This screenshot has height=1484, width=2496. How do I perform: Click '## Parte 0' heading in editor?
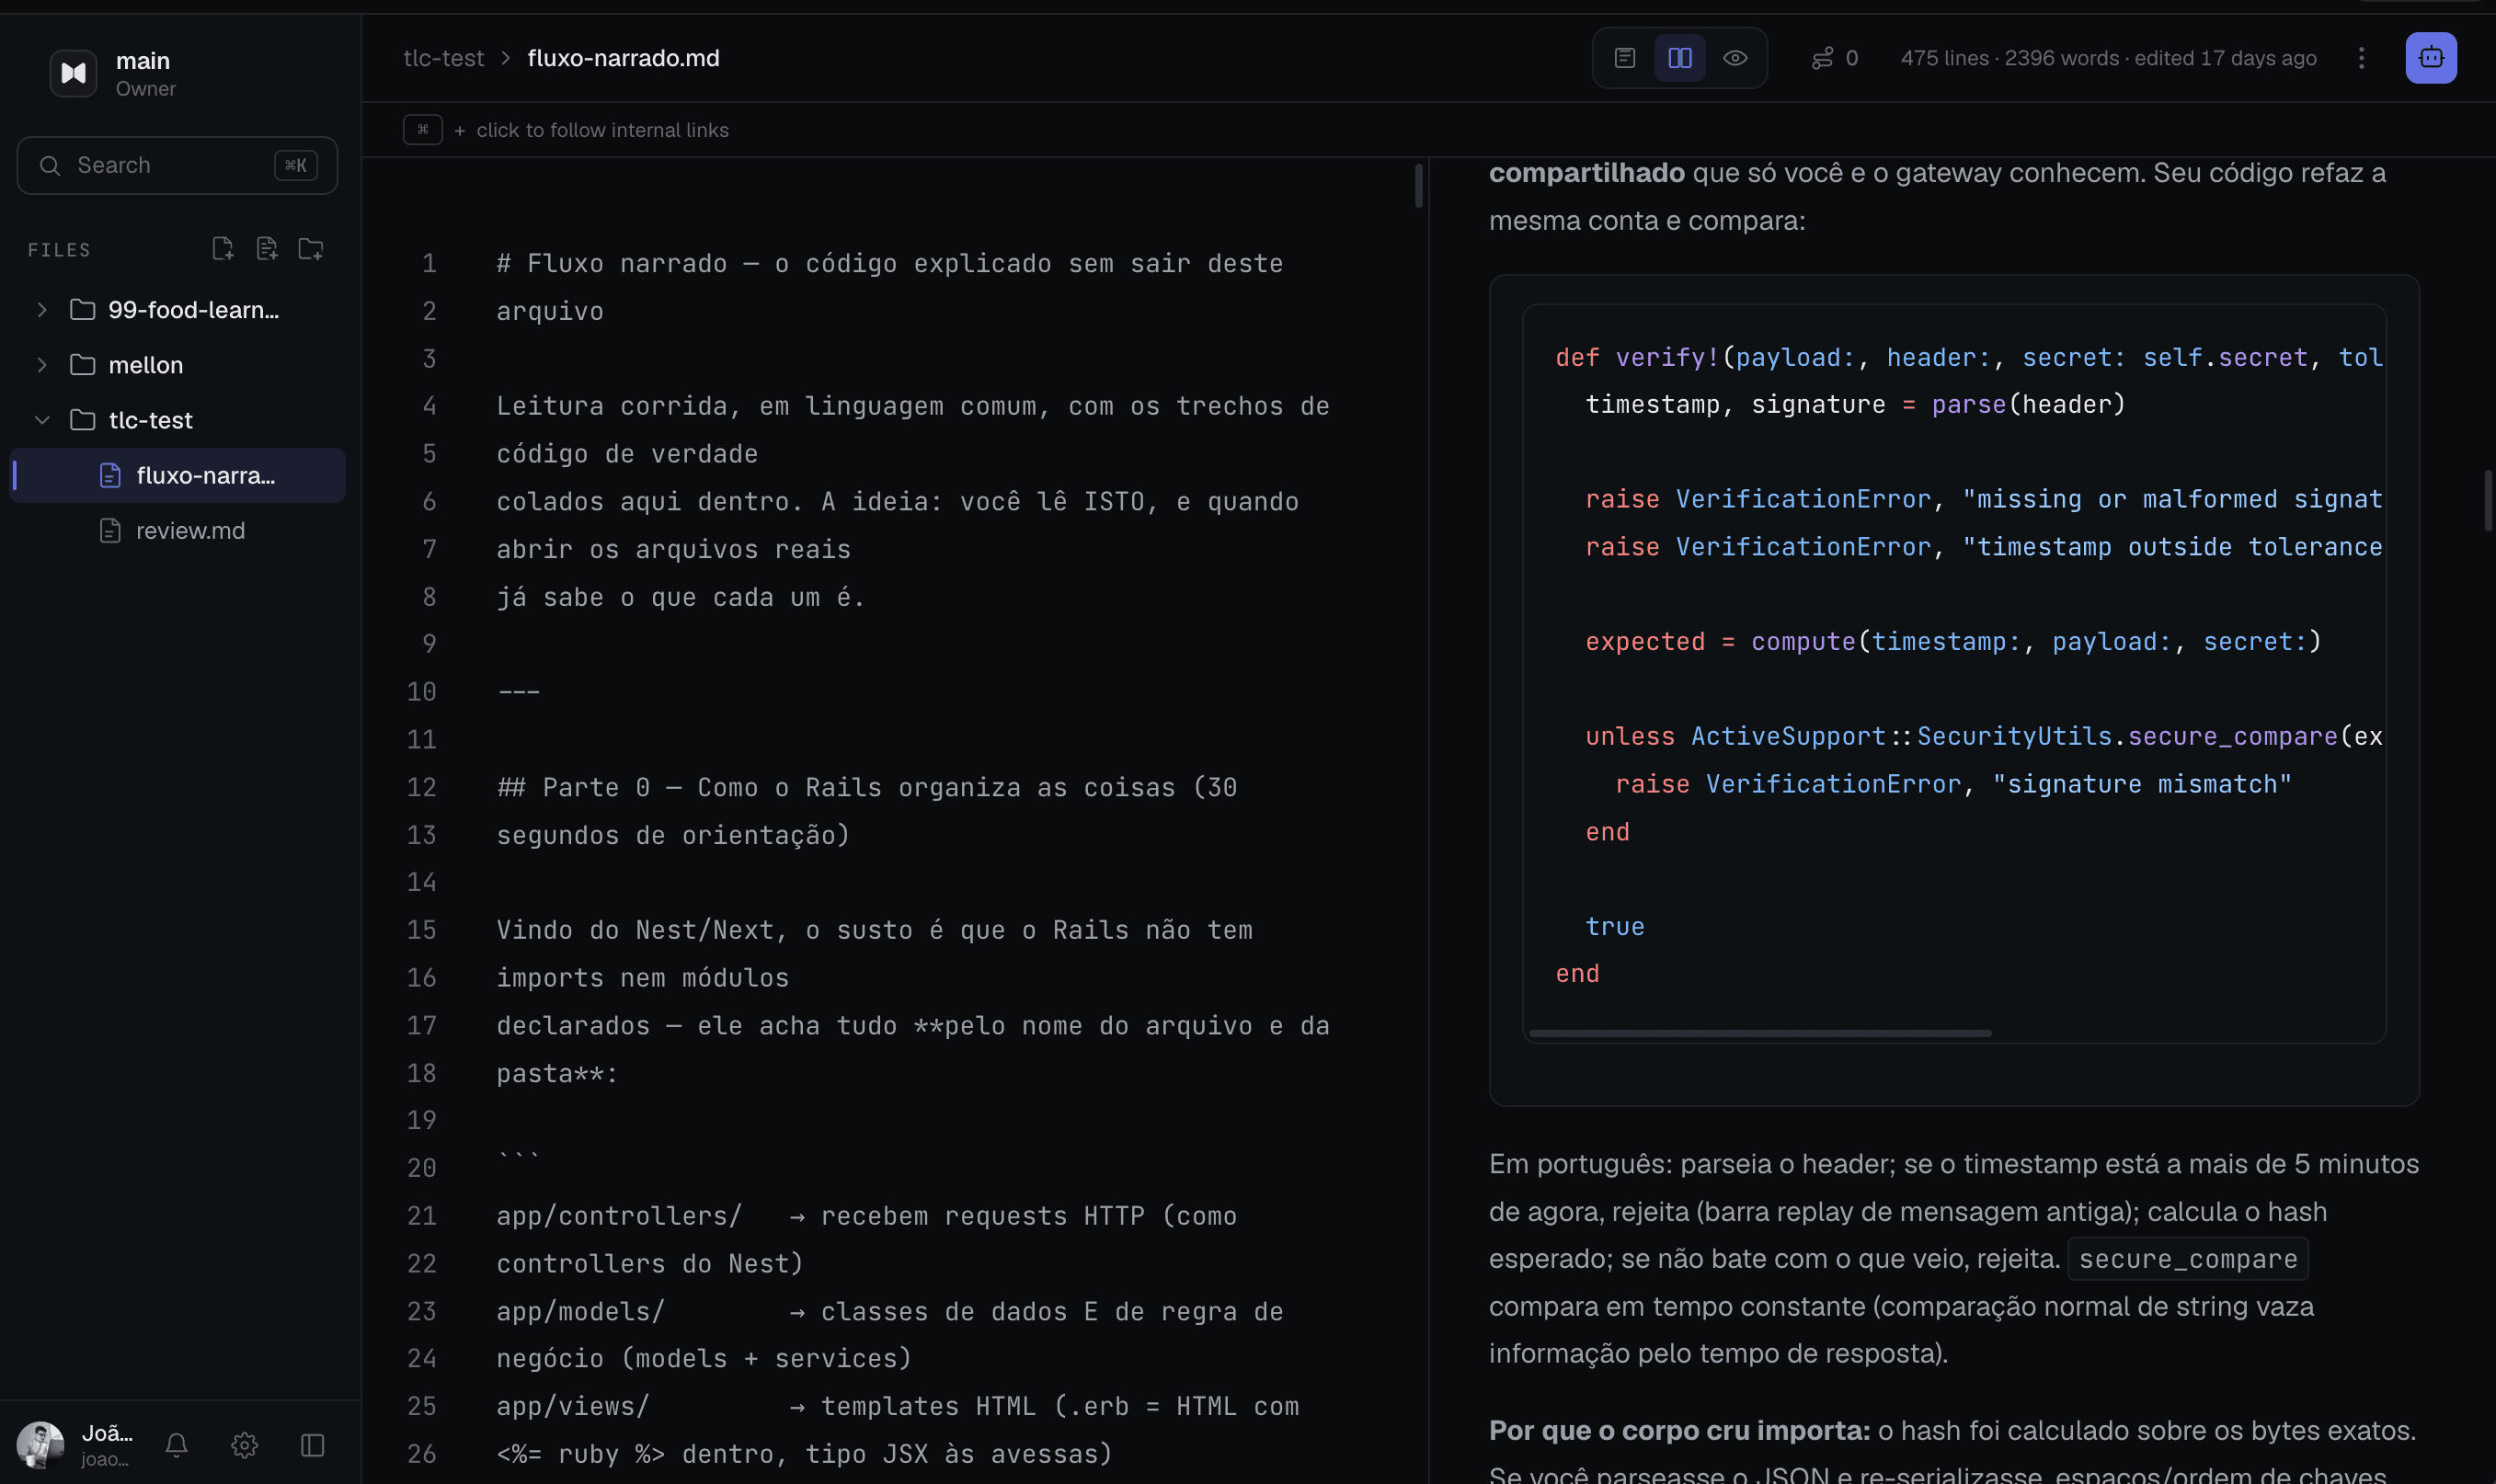tap(867, 788)
